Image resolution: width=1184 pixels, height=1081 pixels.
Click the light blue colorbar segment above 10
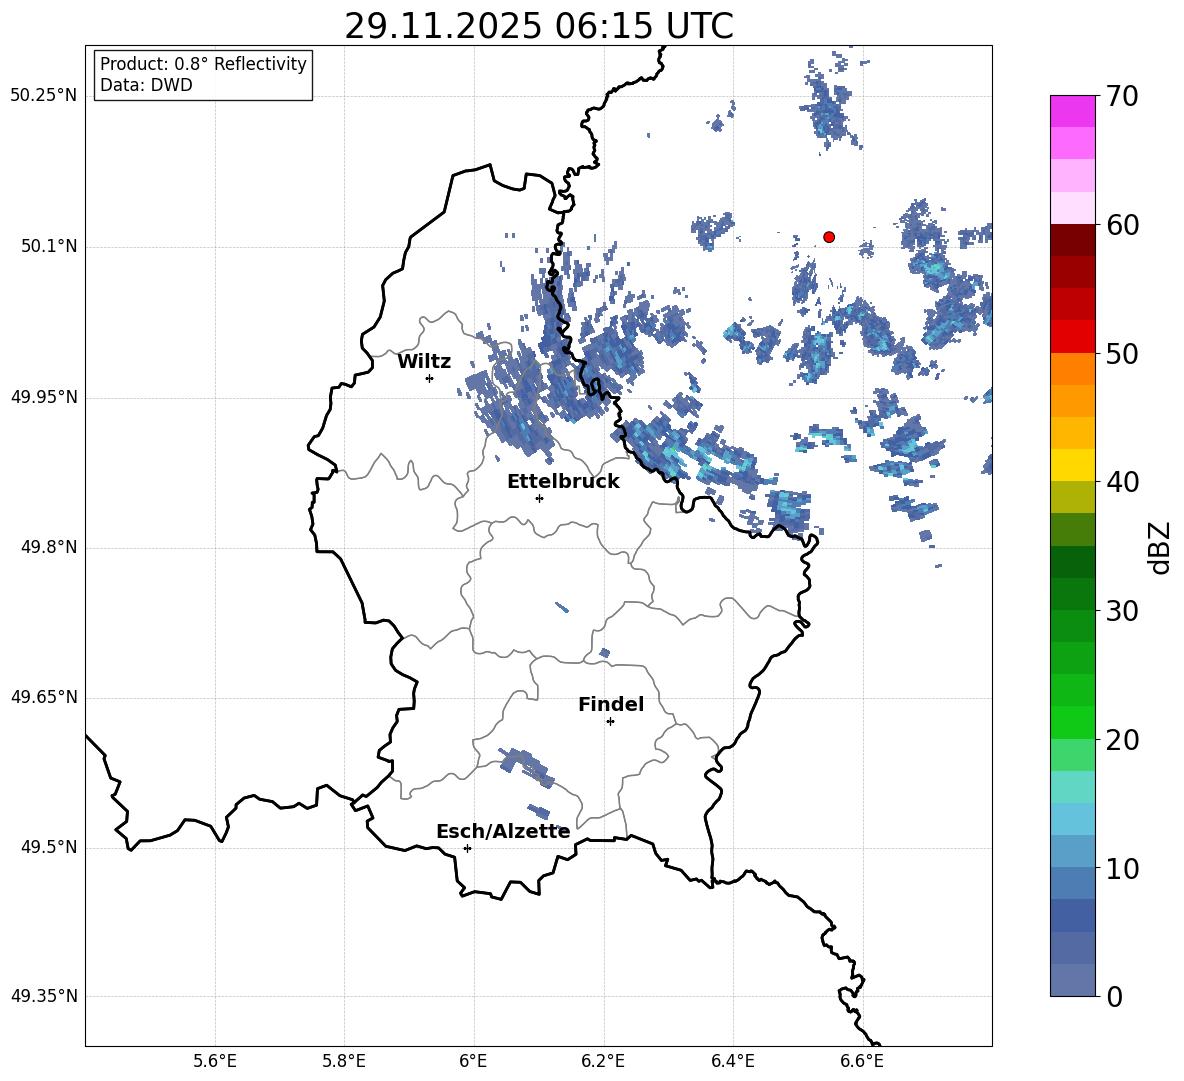[x=1073, y=850]
